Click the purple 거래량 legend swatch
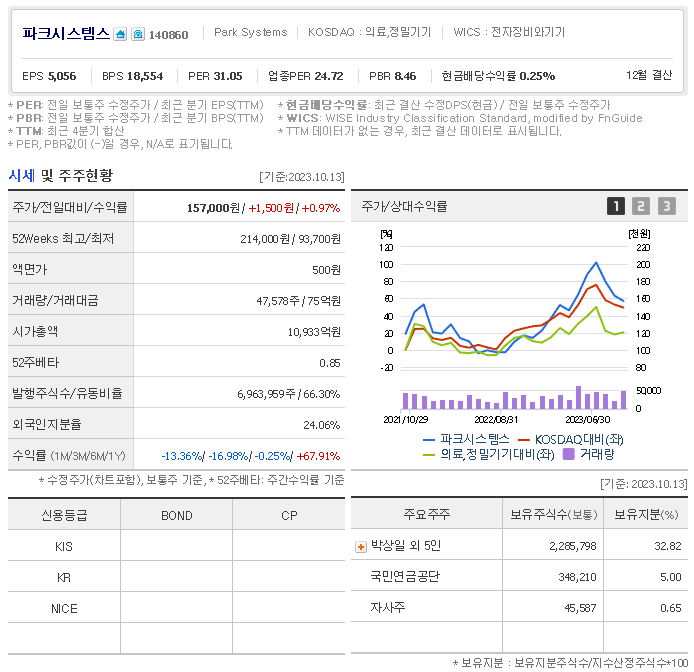Image resolution: width=694 pixels, height=672 pixels. pyautogui.click(x=568, y=454)
